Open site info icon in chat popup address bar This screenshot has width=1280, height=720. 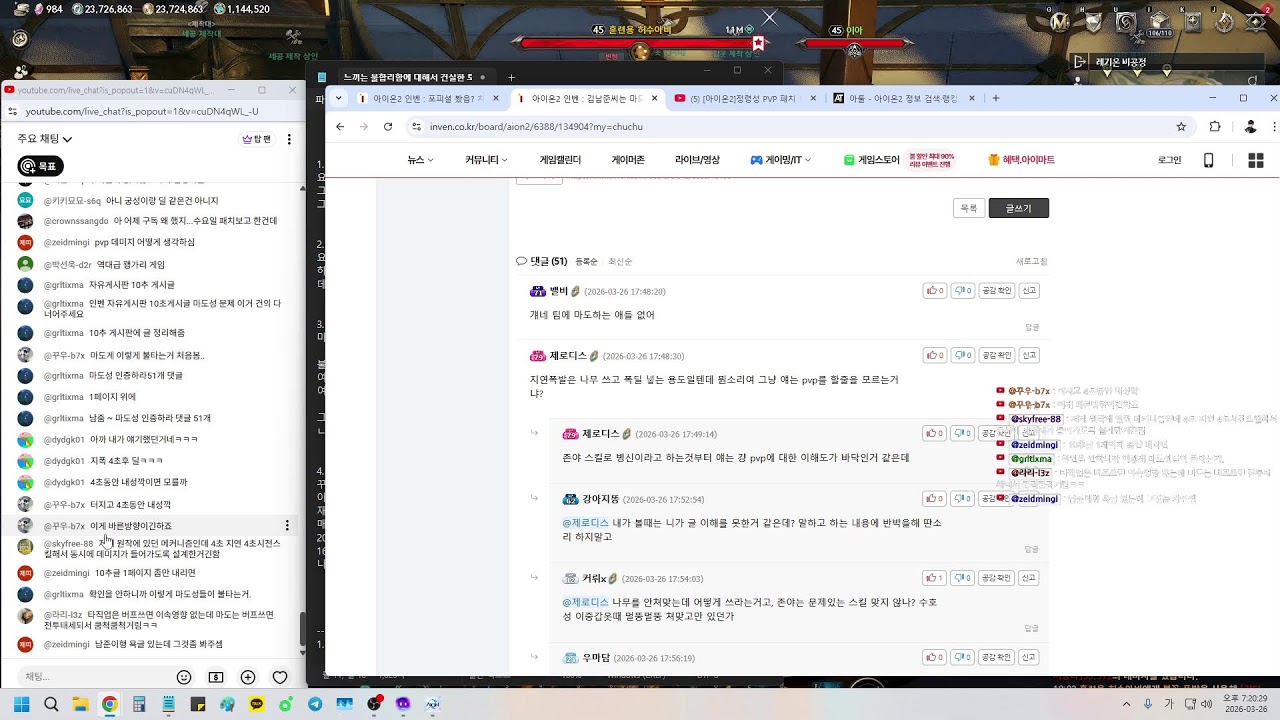(x=12, y=112)
